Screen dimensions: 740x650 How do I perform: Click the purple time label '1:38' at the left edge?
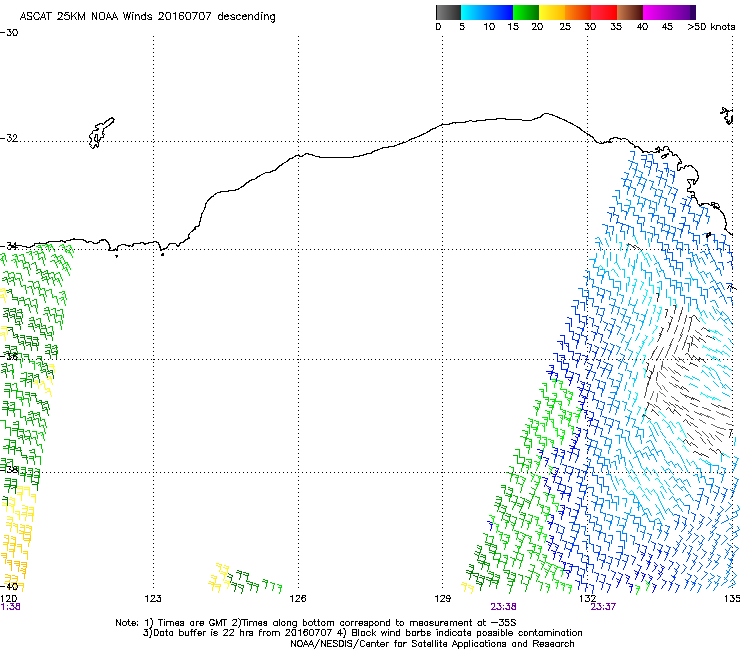(x=10, y=607)
